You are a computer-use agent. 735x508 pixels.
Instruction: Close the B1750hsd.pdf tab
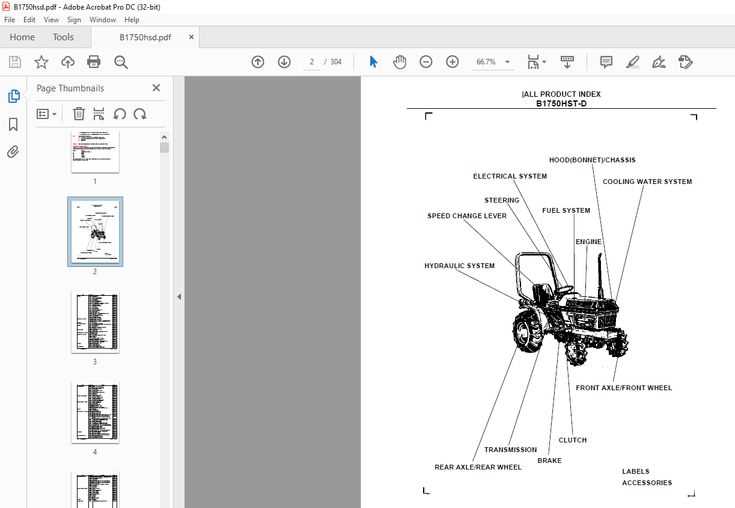coord(191,37)
